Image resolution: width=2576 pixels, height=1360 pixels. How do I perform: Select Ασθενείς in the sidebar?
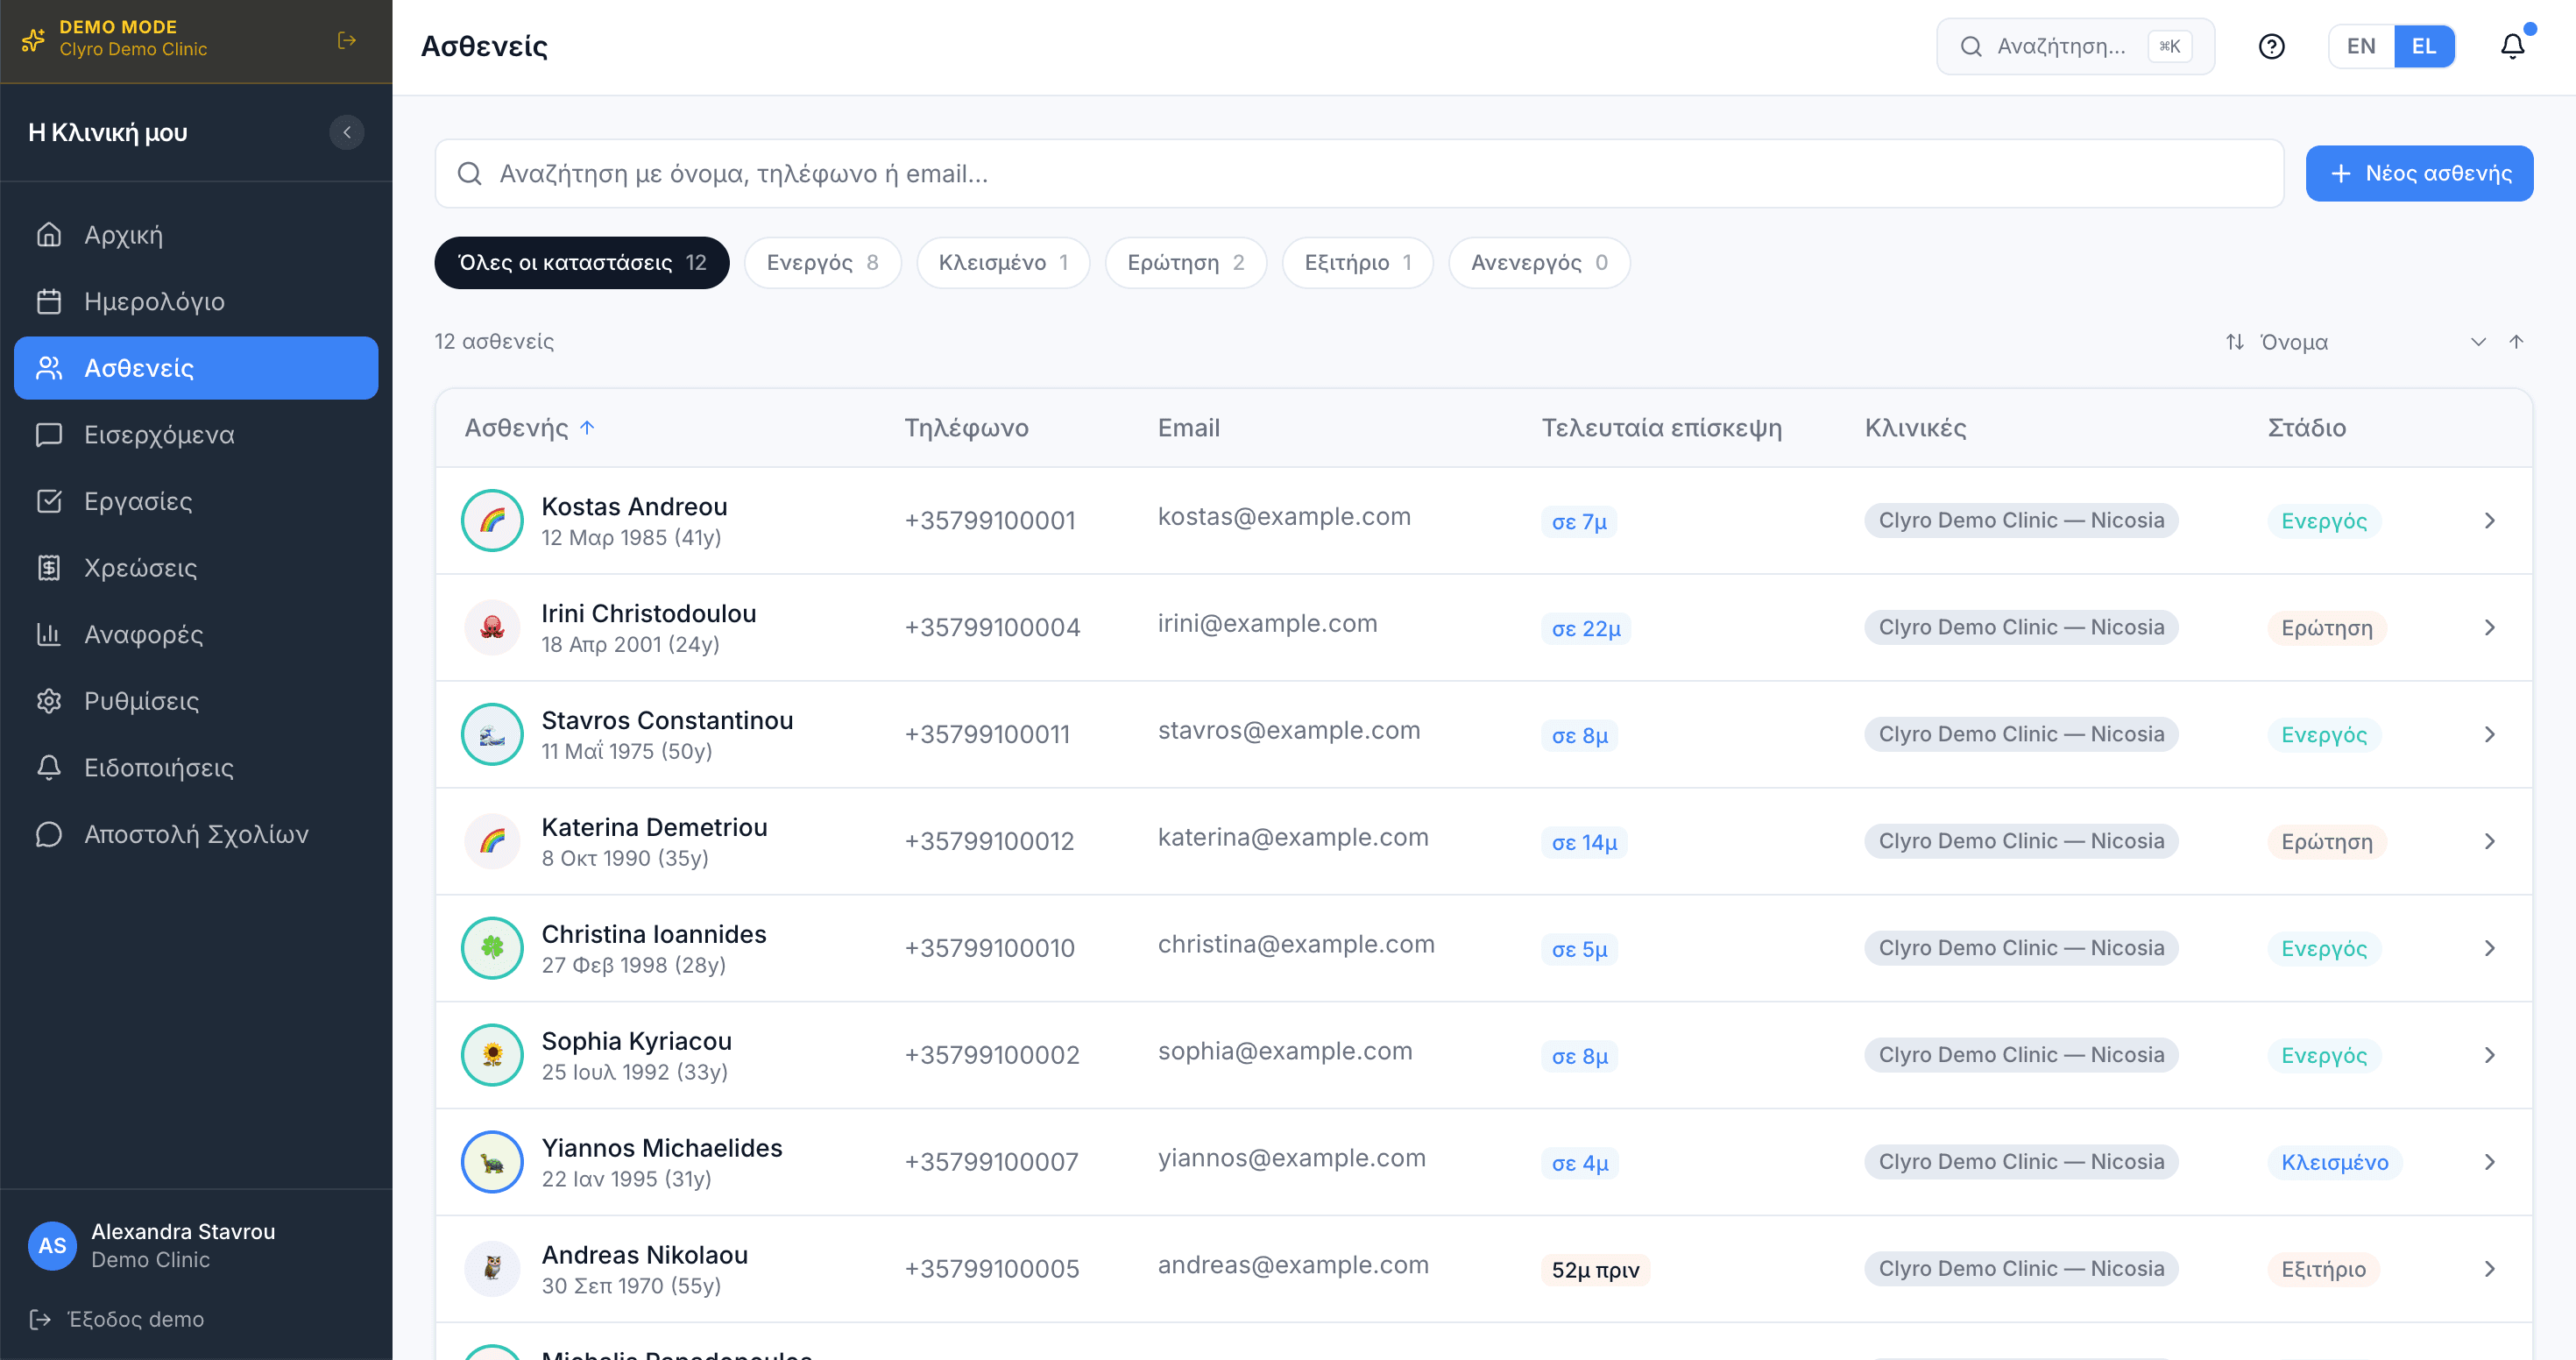tap(196, 368)
